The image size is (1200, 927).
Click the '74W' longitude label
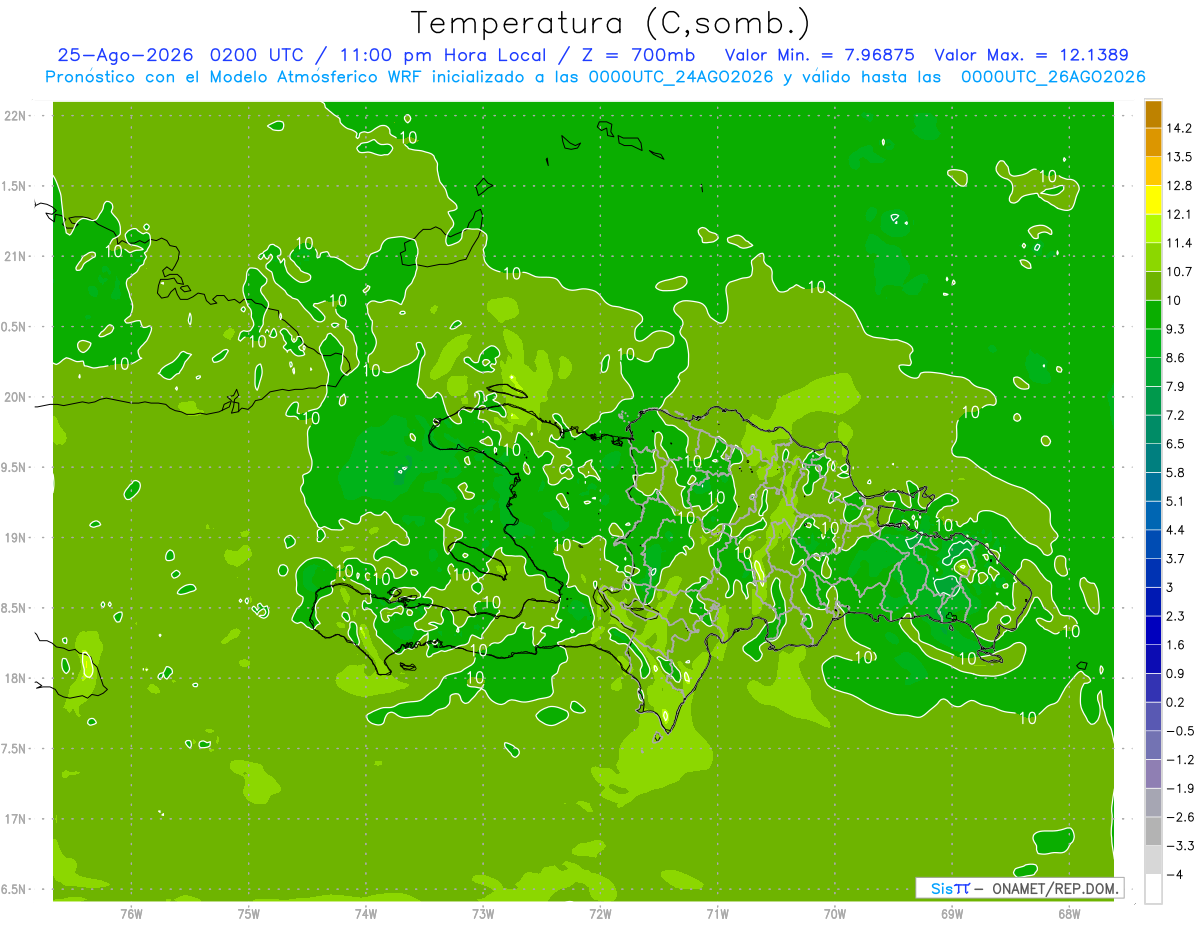point(366,913)
